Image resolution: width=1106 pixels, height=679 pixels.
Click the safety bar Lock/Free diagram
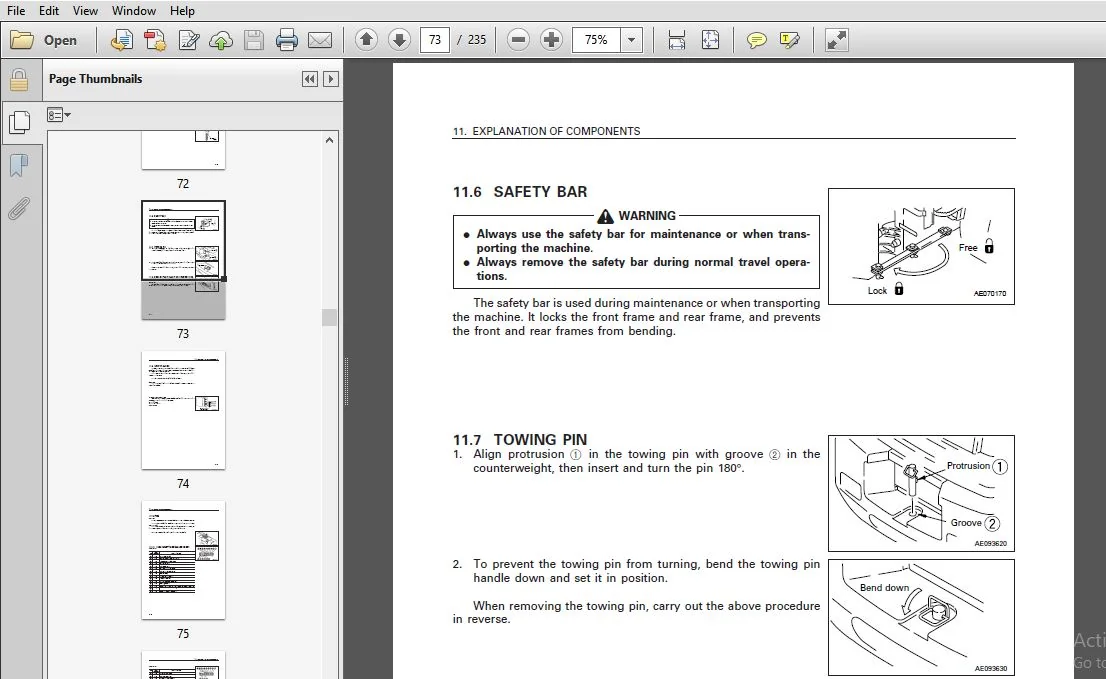point(921,246)
